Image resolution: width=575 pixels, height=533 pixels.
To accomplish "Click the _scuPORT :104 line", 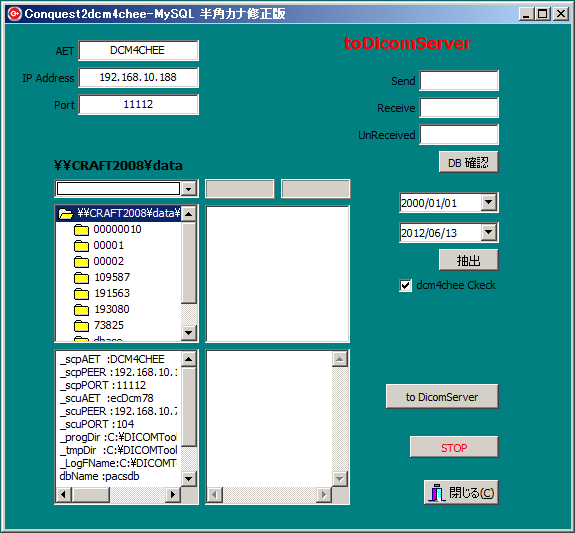I will [97, 424].
